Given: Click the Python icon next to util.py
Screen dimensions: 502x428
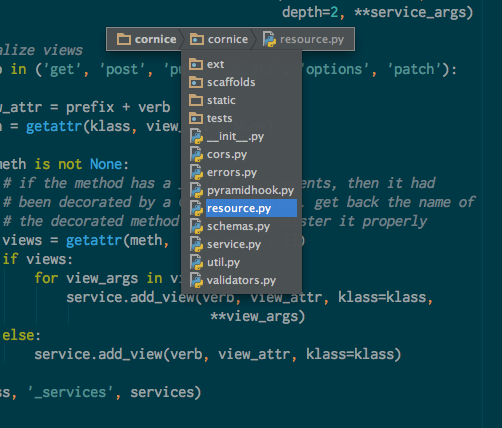Looking at the screenshot, I should (x=196, y=262).
